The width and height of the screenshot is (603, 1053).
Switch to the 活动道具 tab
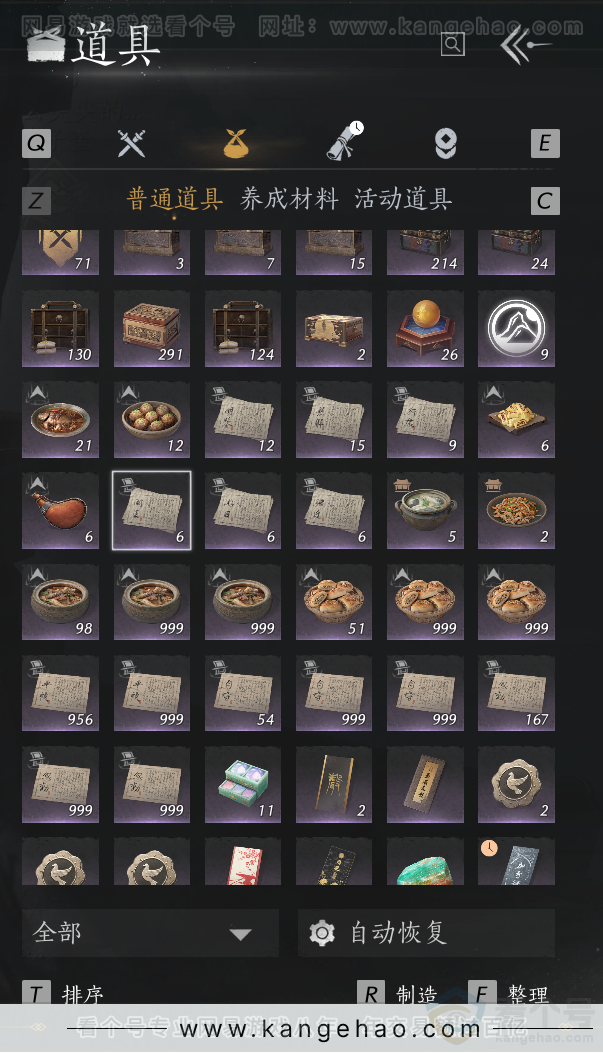403,199
